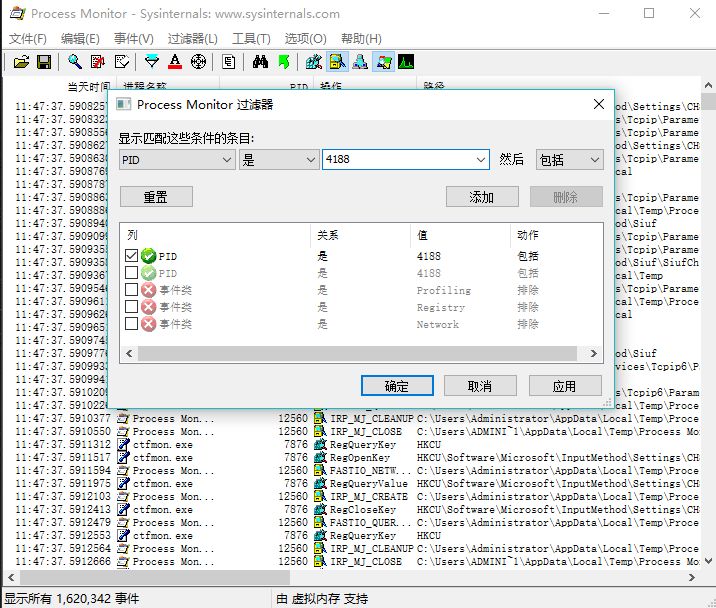Click the 确定 OK button
This screenshot has height=608, width=716.
397,386
